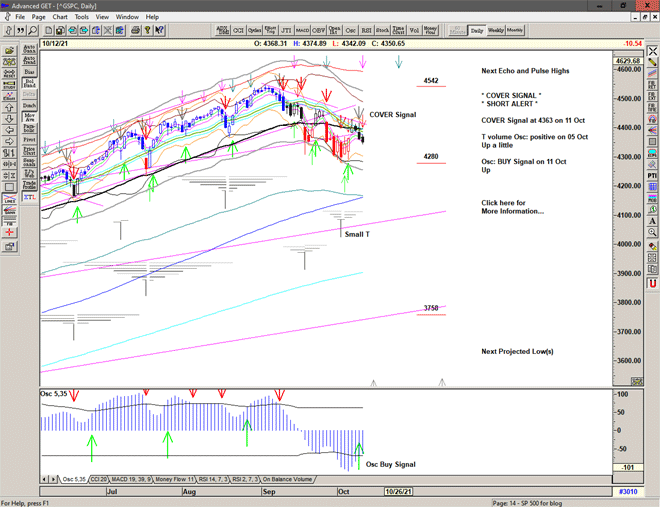Open the Chart menu
660x507 pixels.
click(x=60, y=17)
